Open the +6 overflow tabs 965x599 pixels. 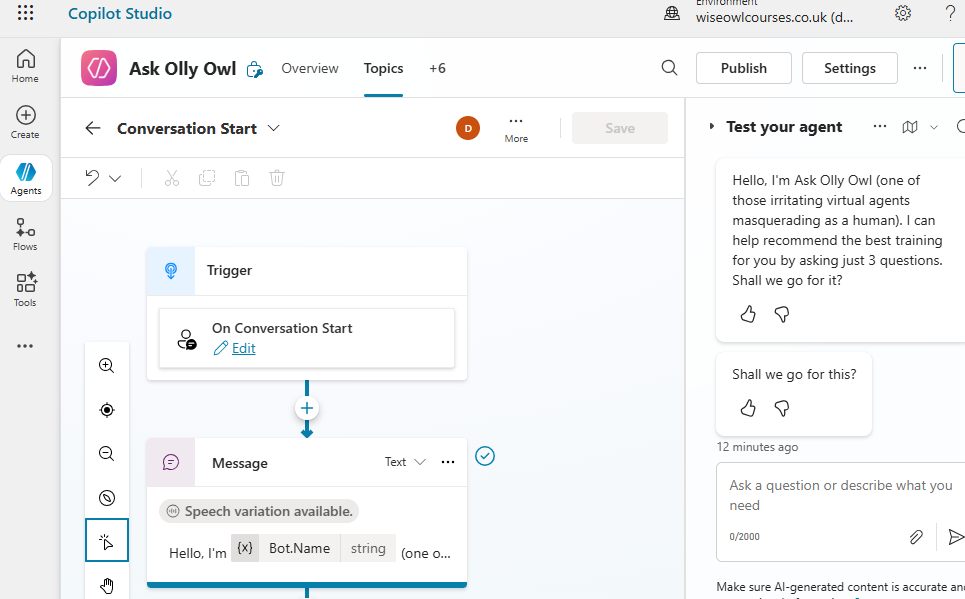(x=437, y=68)
